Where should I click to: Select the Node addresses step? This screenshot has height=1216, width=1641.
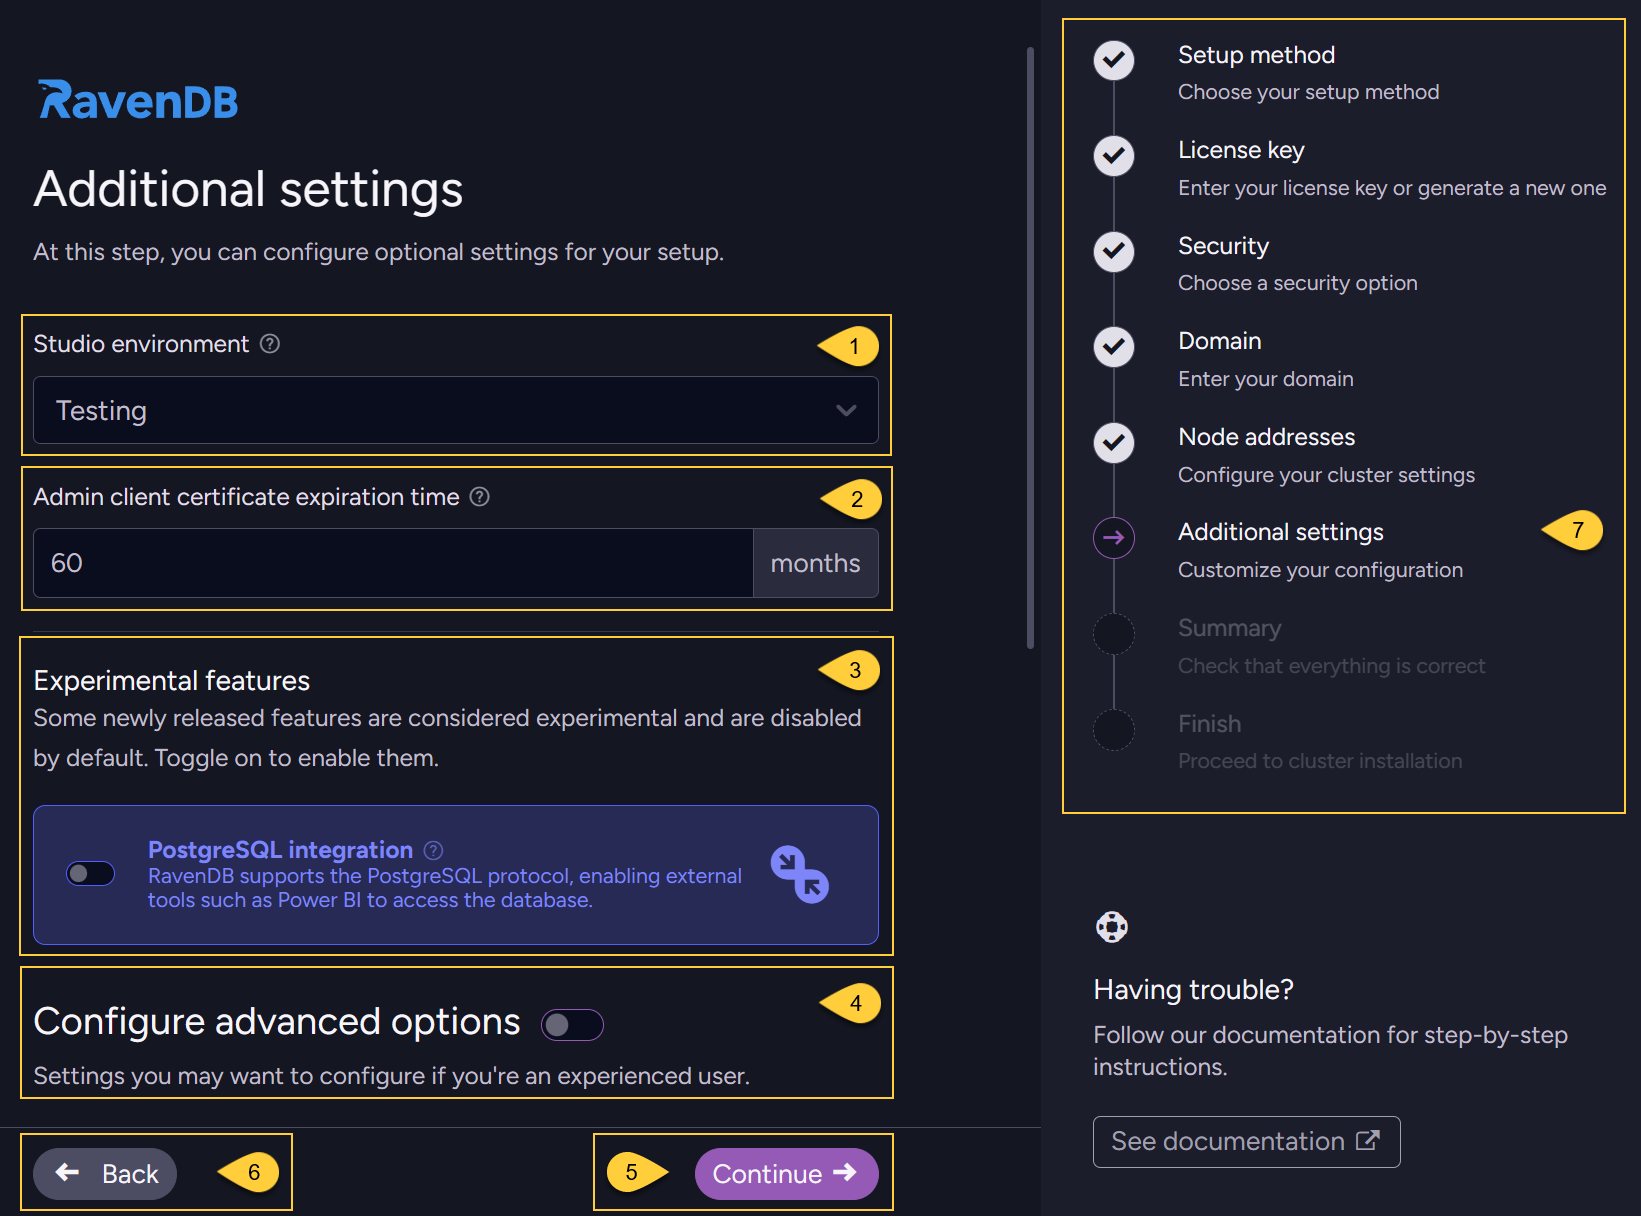click(1266, 436)
